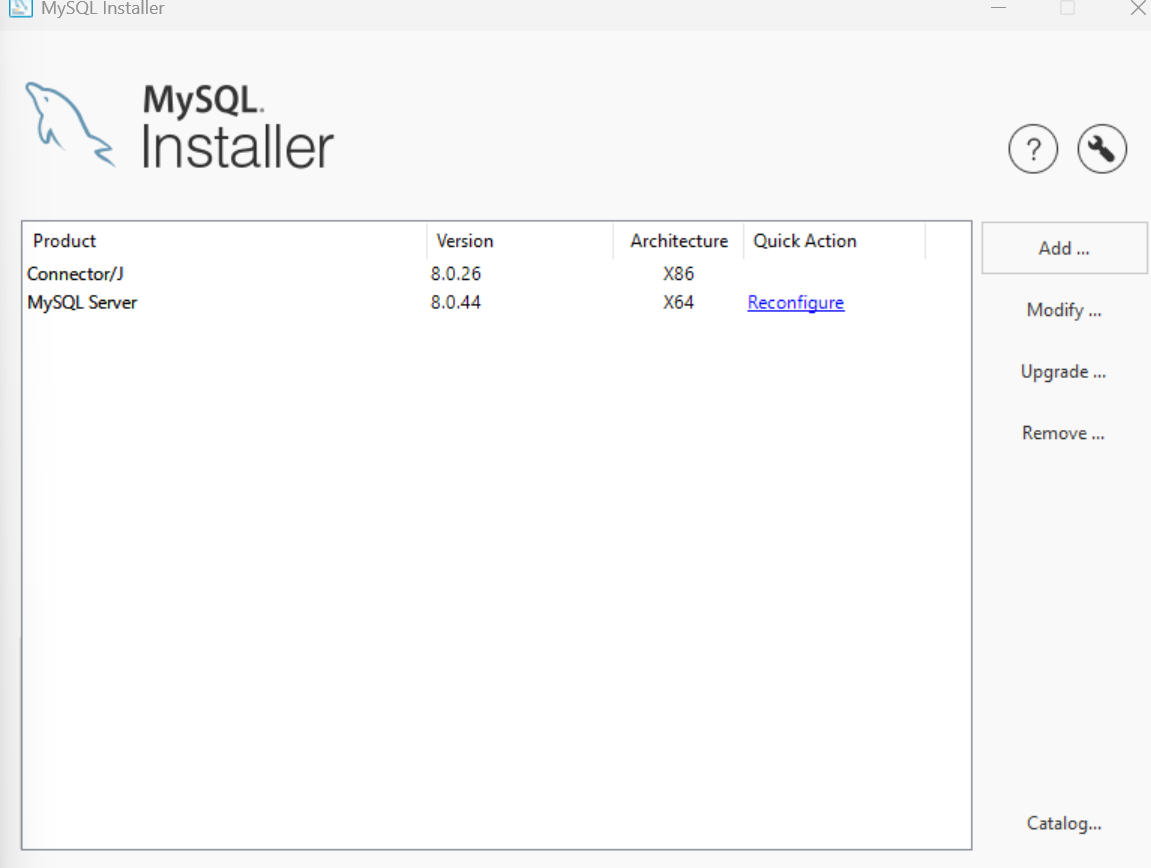Click the Remove ... button
This screenshot has height=868, width=1151.
1064,433
